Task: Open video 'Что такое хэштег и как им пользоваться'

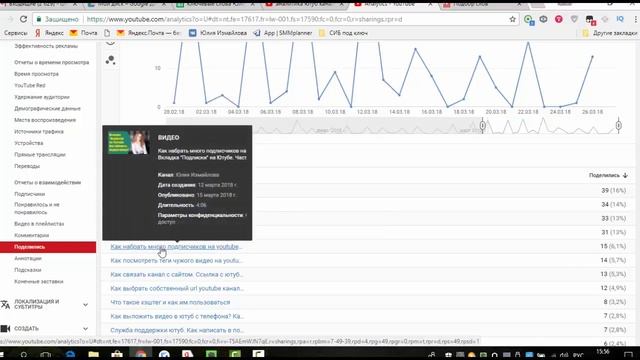Action: pyautogui.click(x=170, y=302)
